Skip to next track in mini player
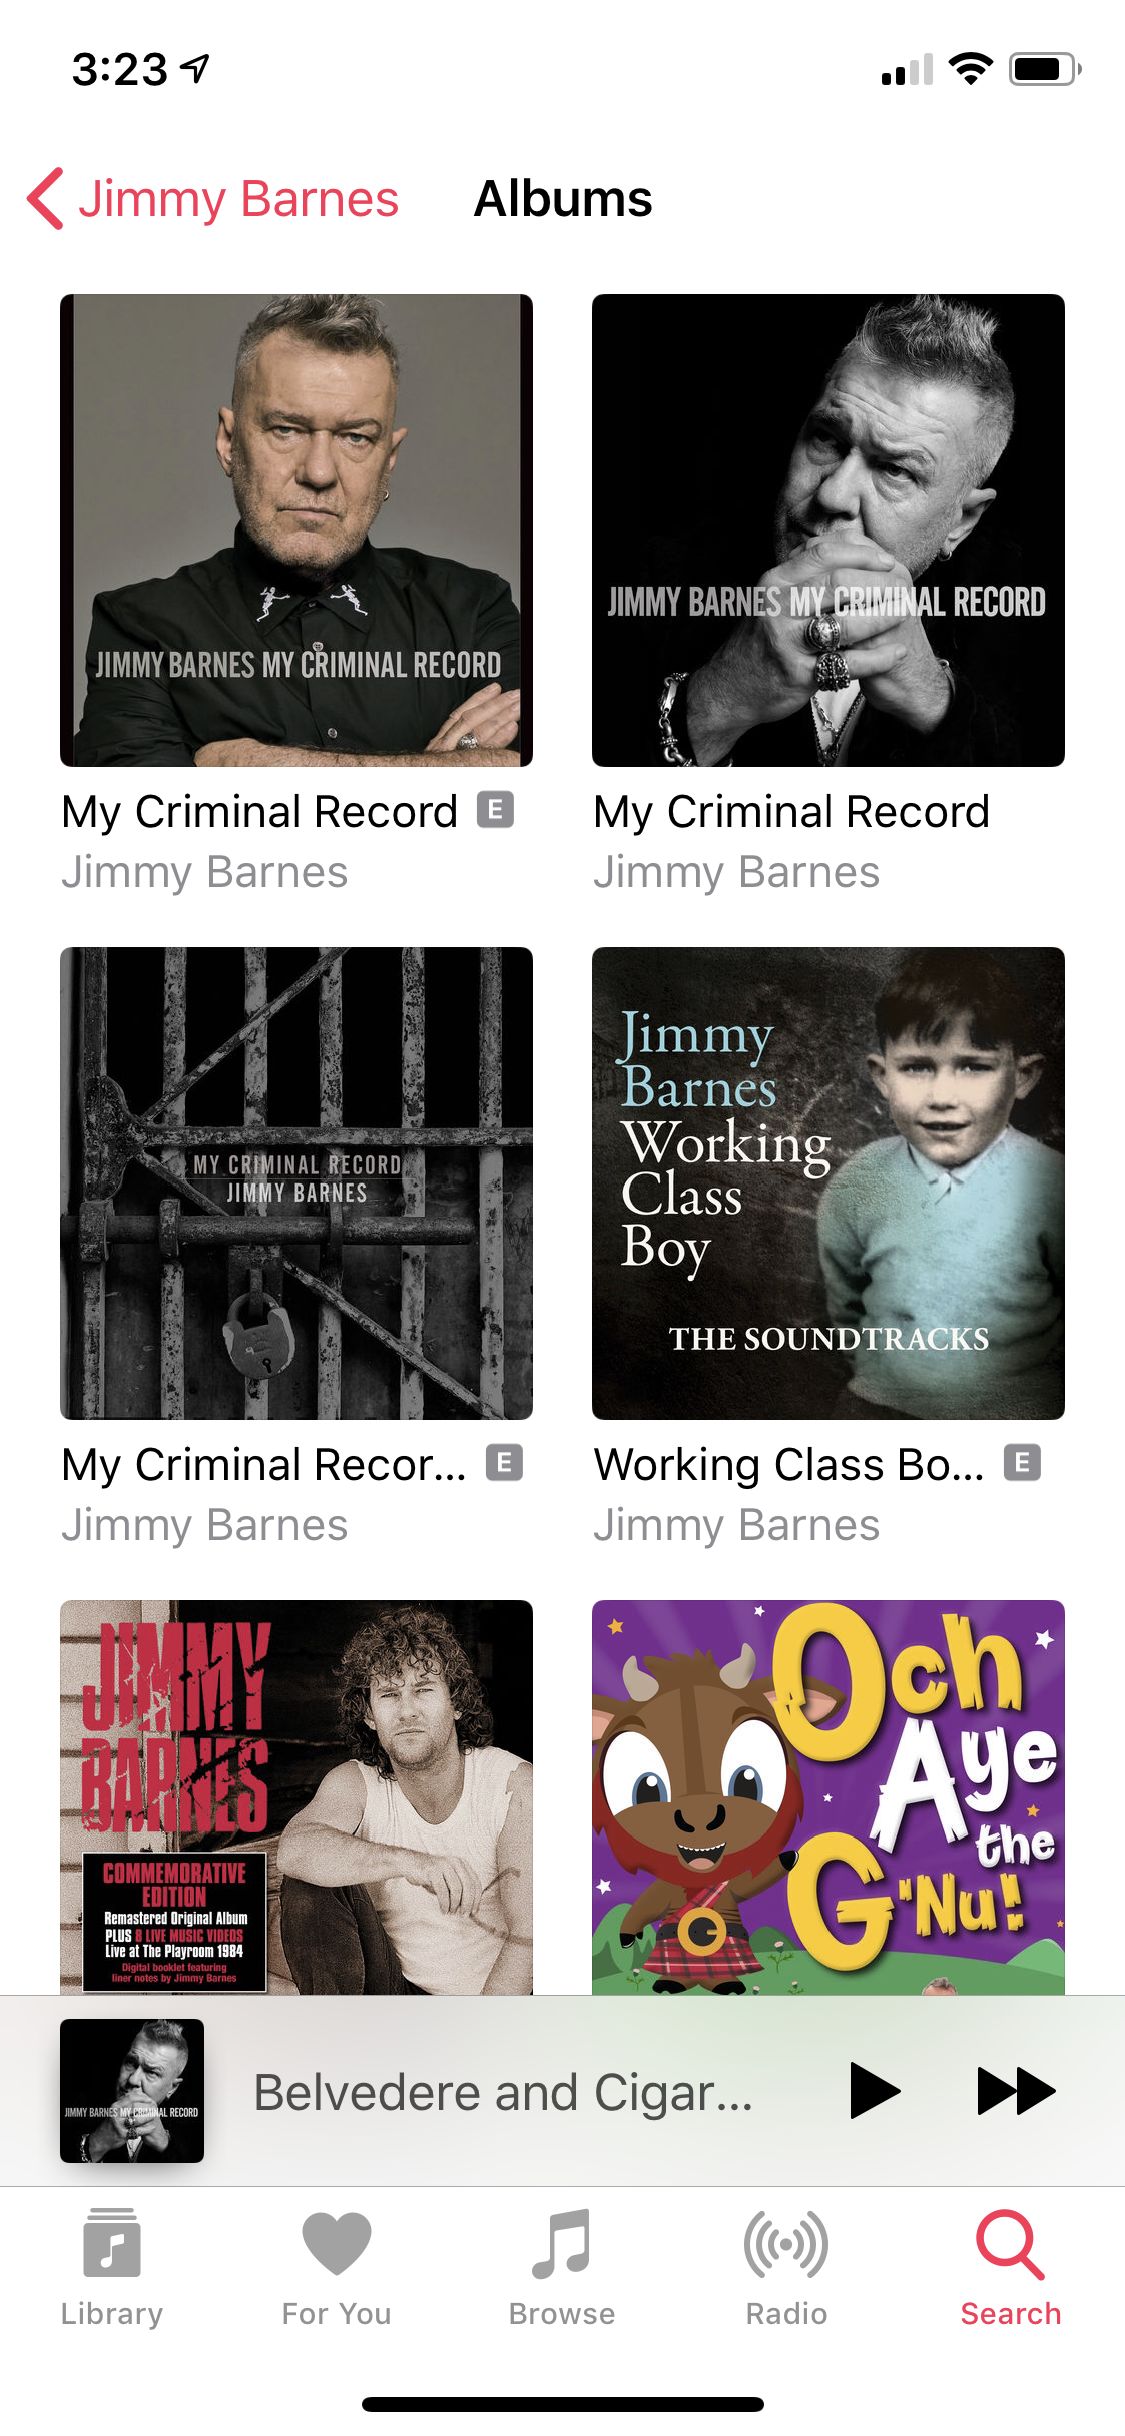Screen dimensions: 1125x2436 click(x=1015, y=2091)
